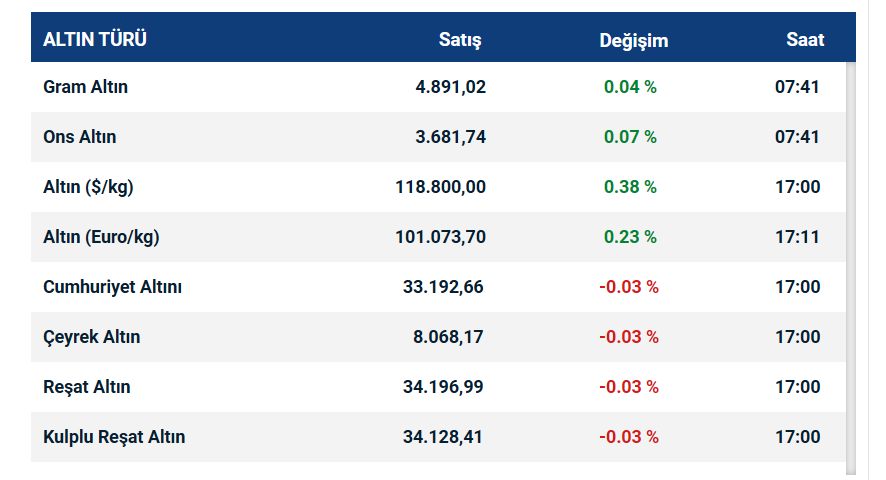Click the Gram Altın row label
The width and height of the screenshot is (886, 480).
pos(86,87)
